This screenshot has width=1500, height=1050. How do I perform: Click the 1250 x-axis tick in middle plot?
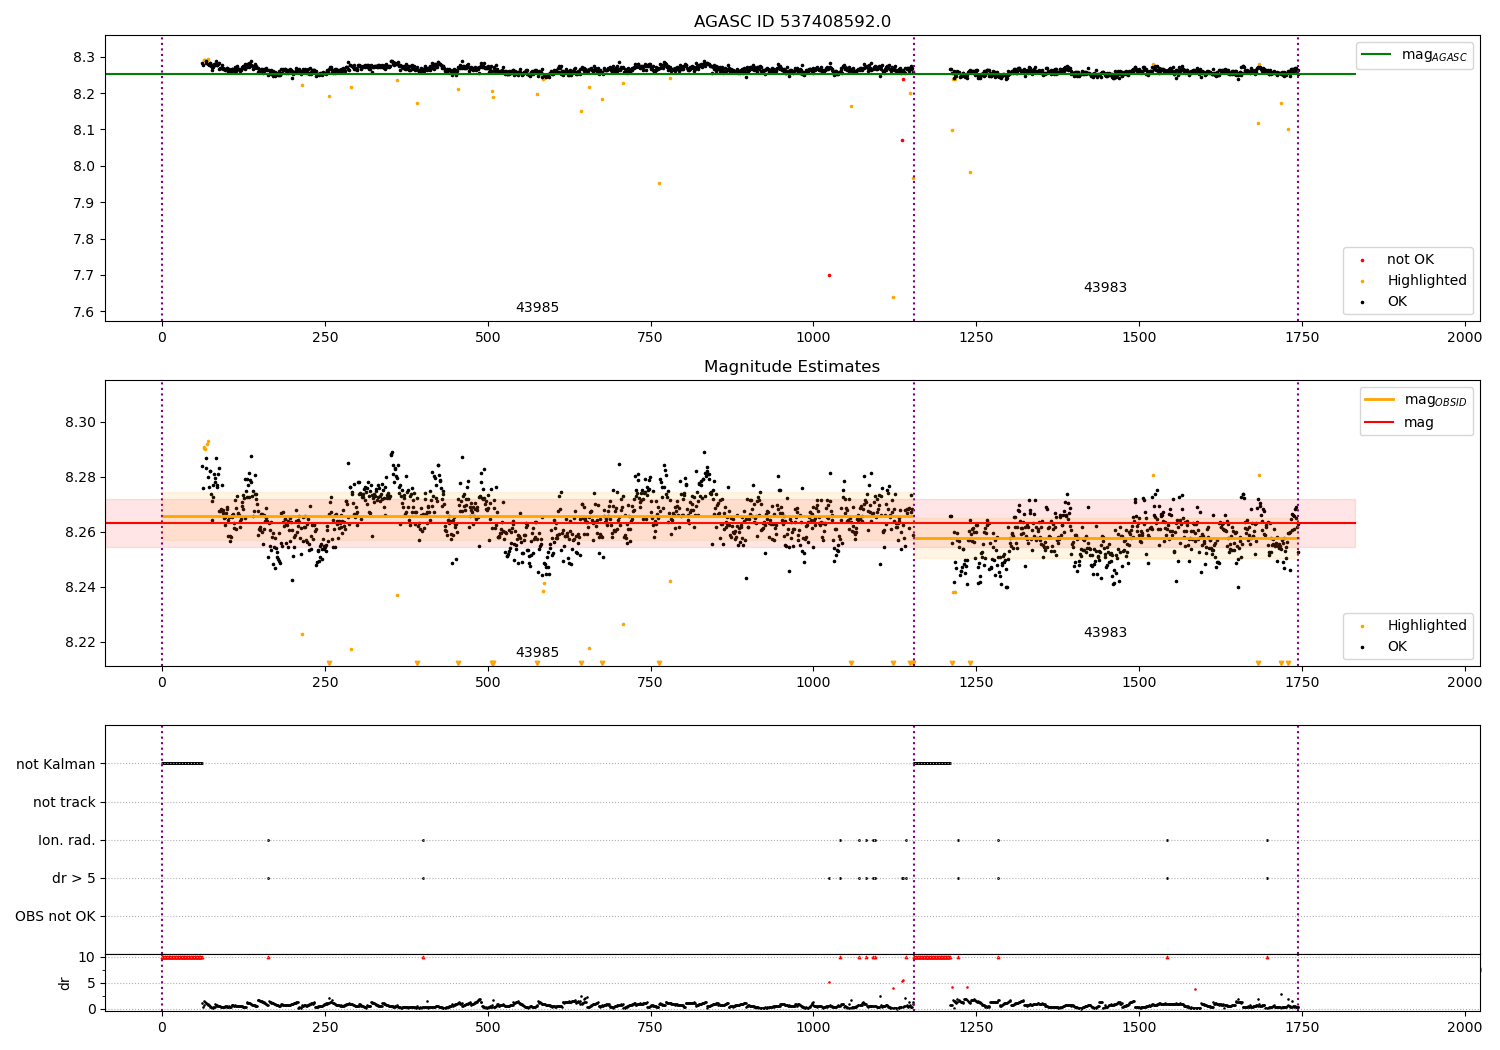(x=976, y=683)
